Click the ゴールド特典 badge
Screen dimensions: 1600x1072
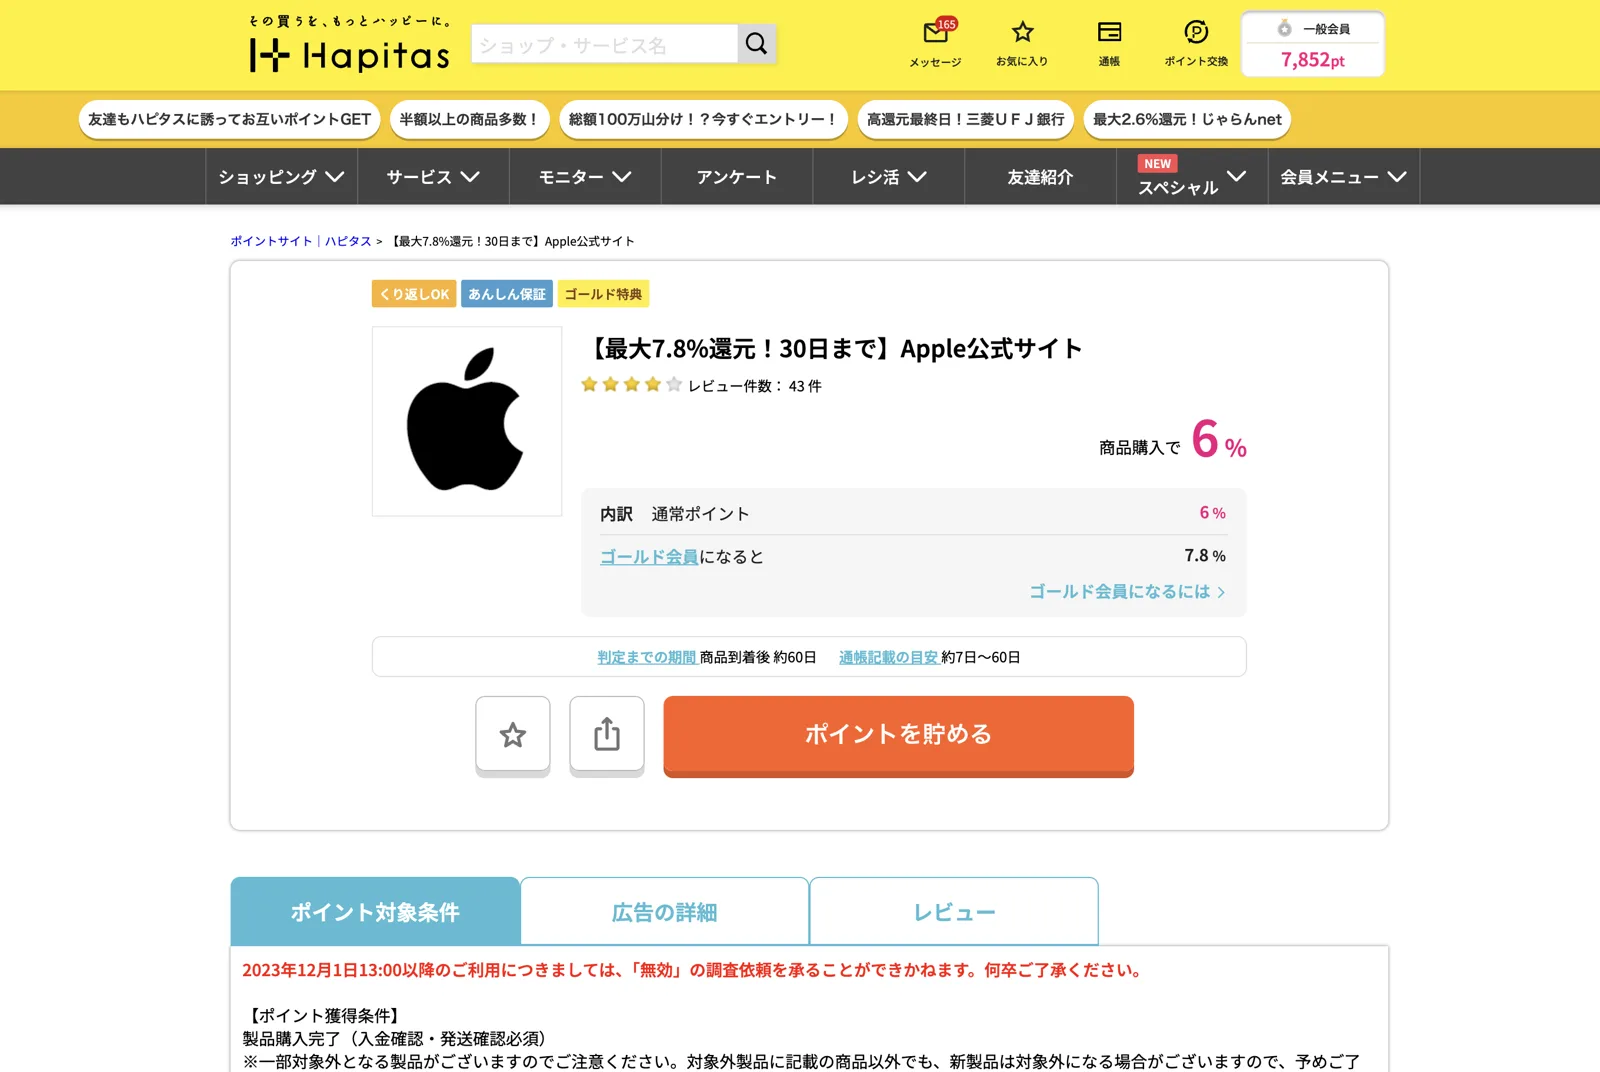coord(603,294)
